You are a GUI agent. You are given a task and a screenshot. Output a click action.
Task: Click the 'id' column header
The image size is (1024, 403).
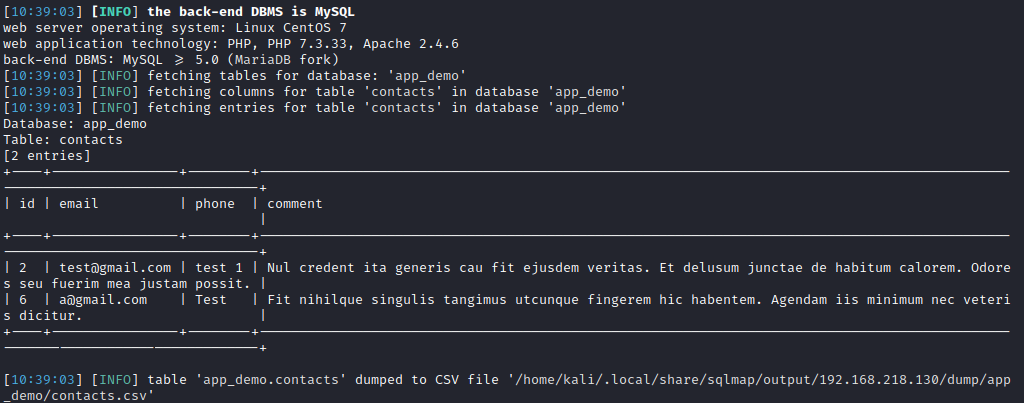(27, 204)
